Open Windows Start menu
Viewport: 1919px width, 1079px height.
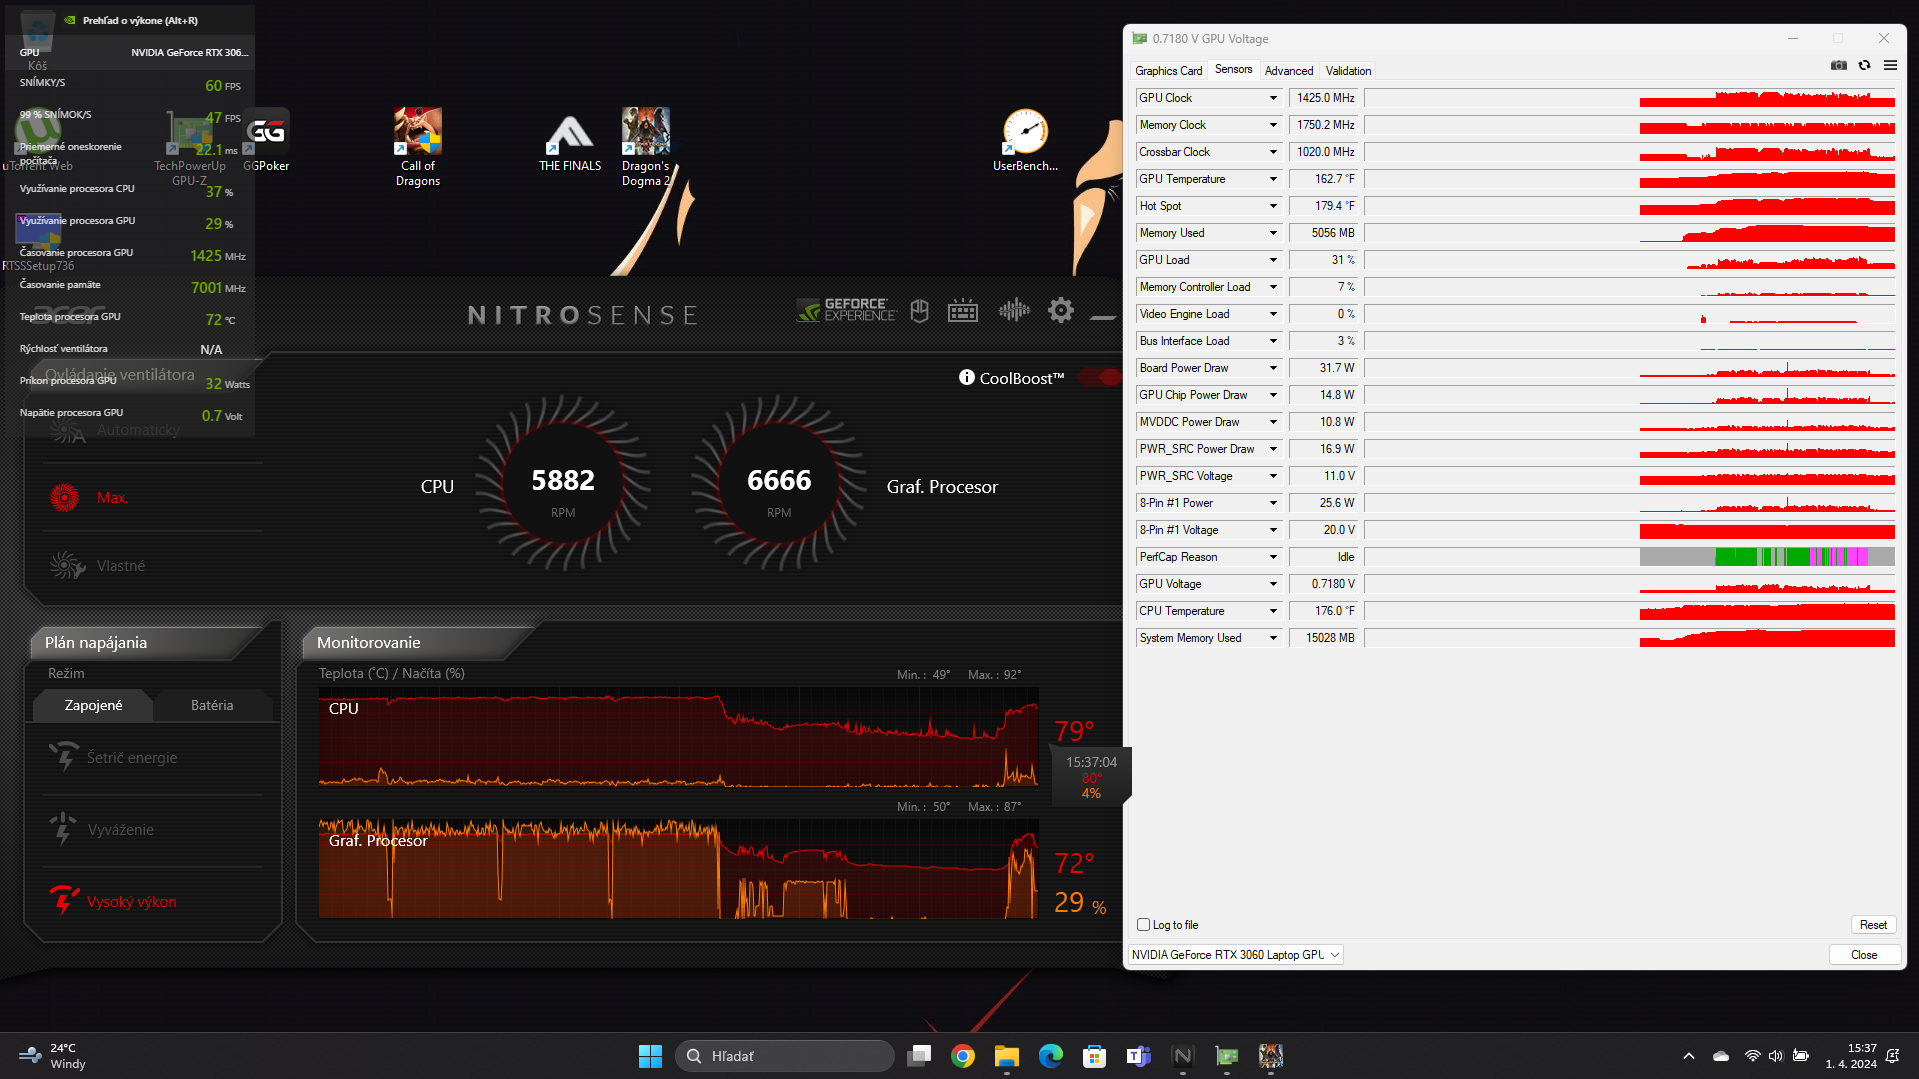650,1056
